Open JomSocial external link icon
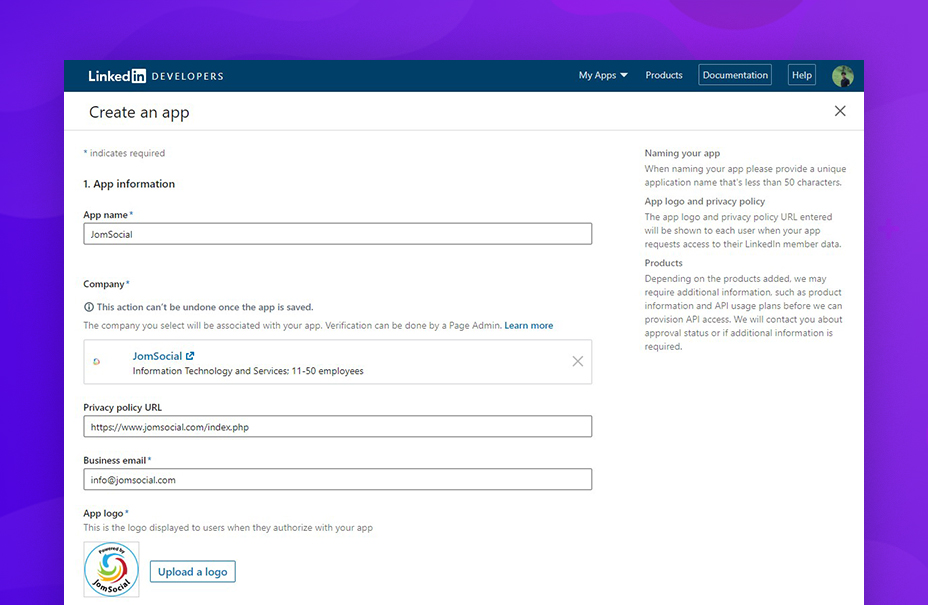 click(190, 356)
